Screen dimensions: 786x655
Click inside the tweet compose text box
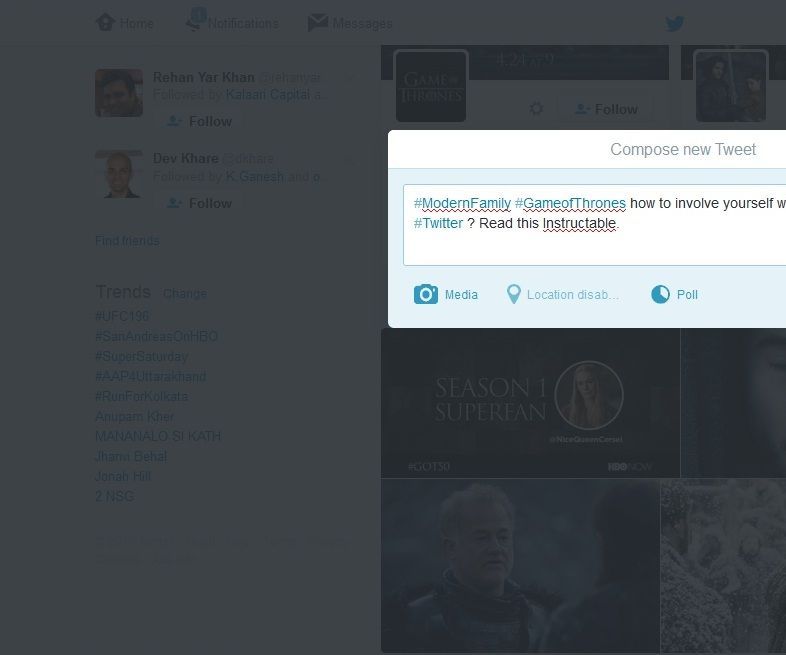click(595, 225)
